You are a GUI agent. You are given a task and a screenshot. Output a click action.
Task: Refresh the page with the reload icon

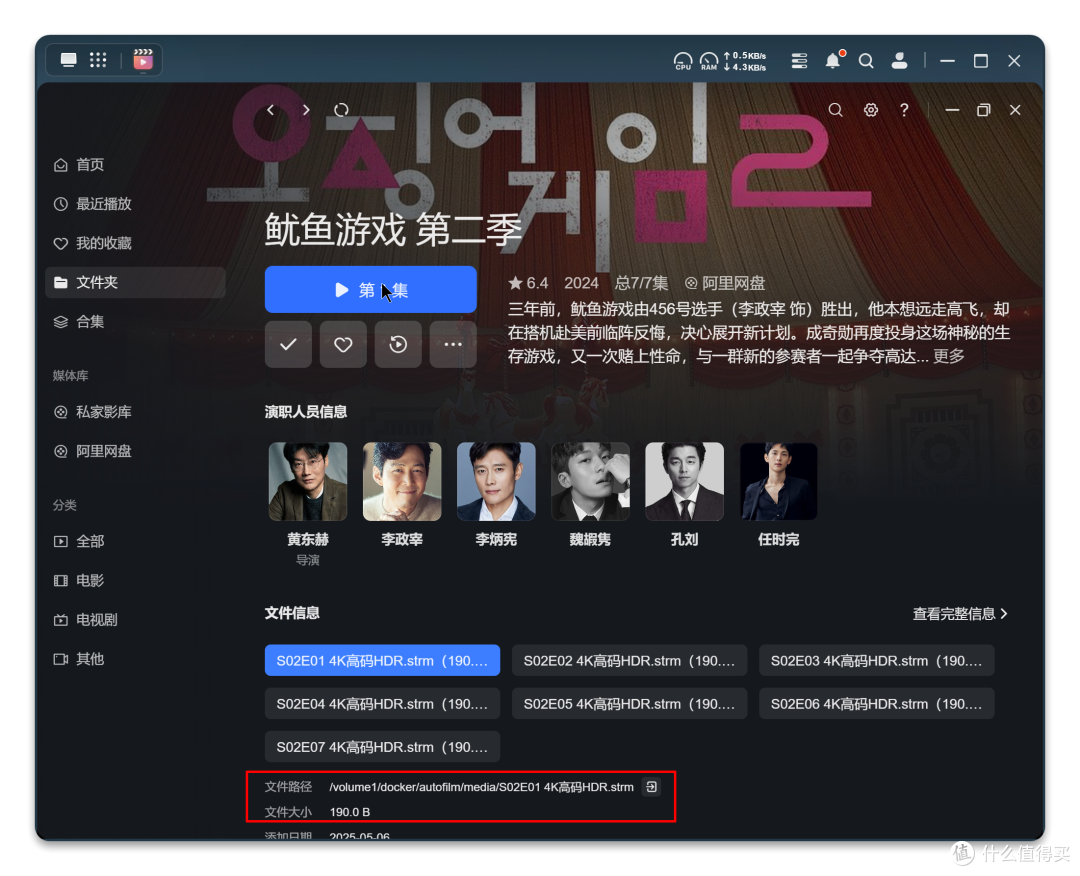click(x=342, y=110)
